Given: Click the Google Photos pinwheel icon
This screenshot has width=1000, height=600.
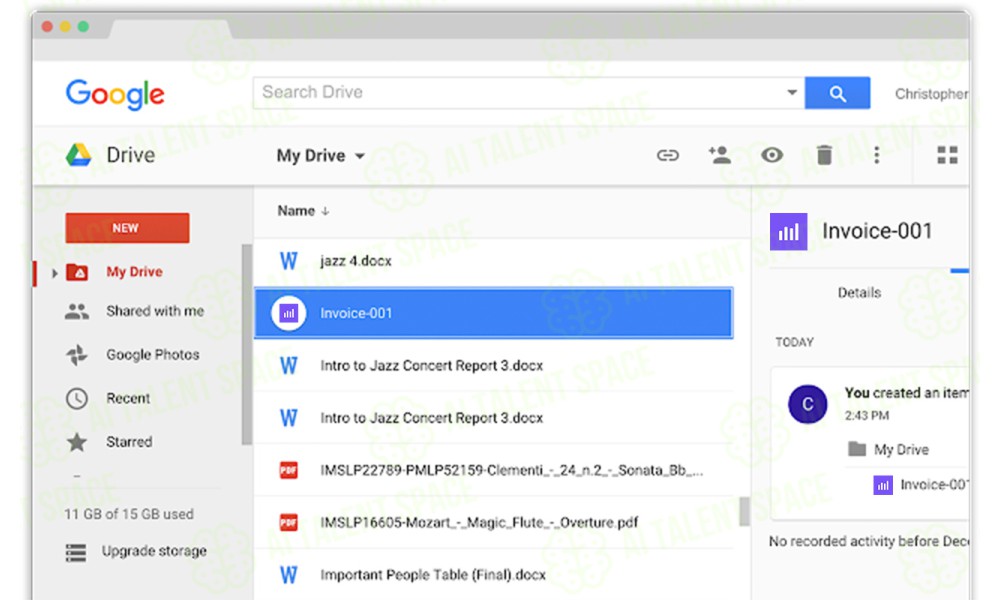Looking at the screenshot, I should [x=77, y=355].
